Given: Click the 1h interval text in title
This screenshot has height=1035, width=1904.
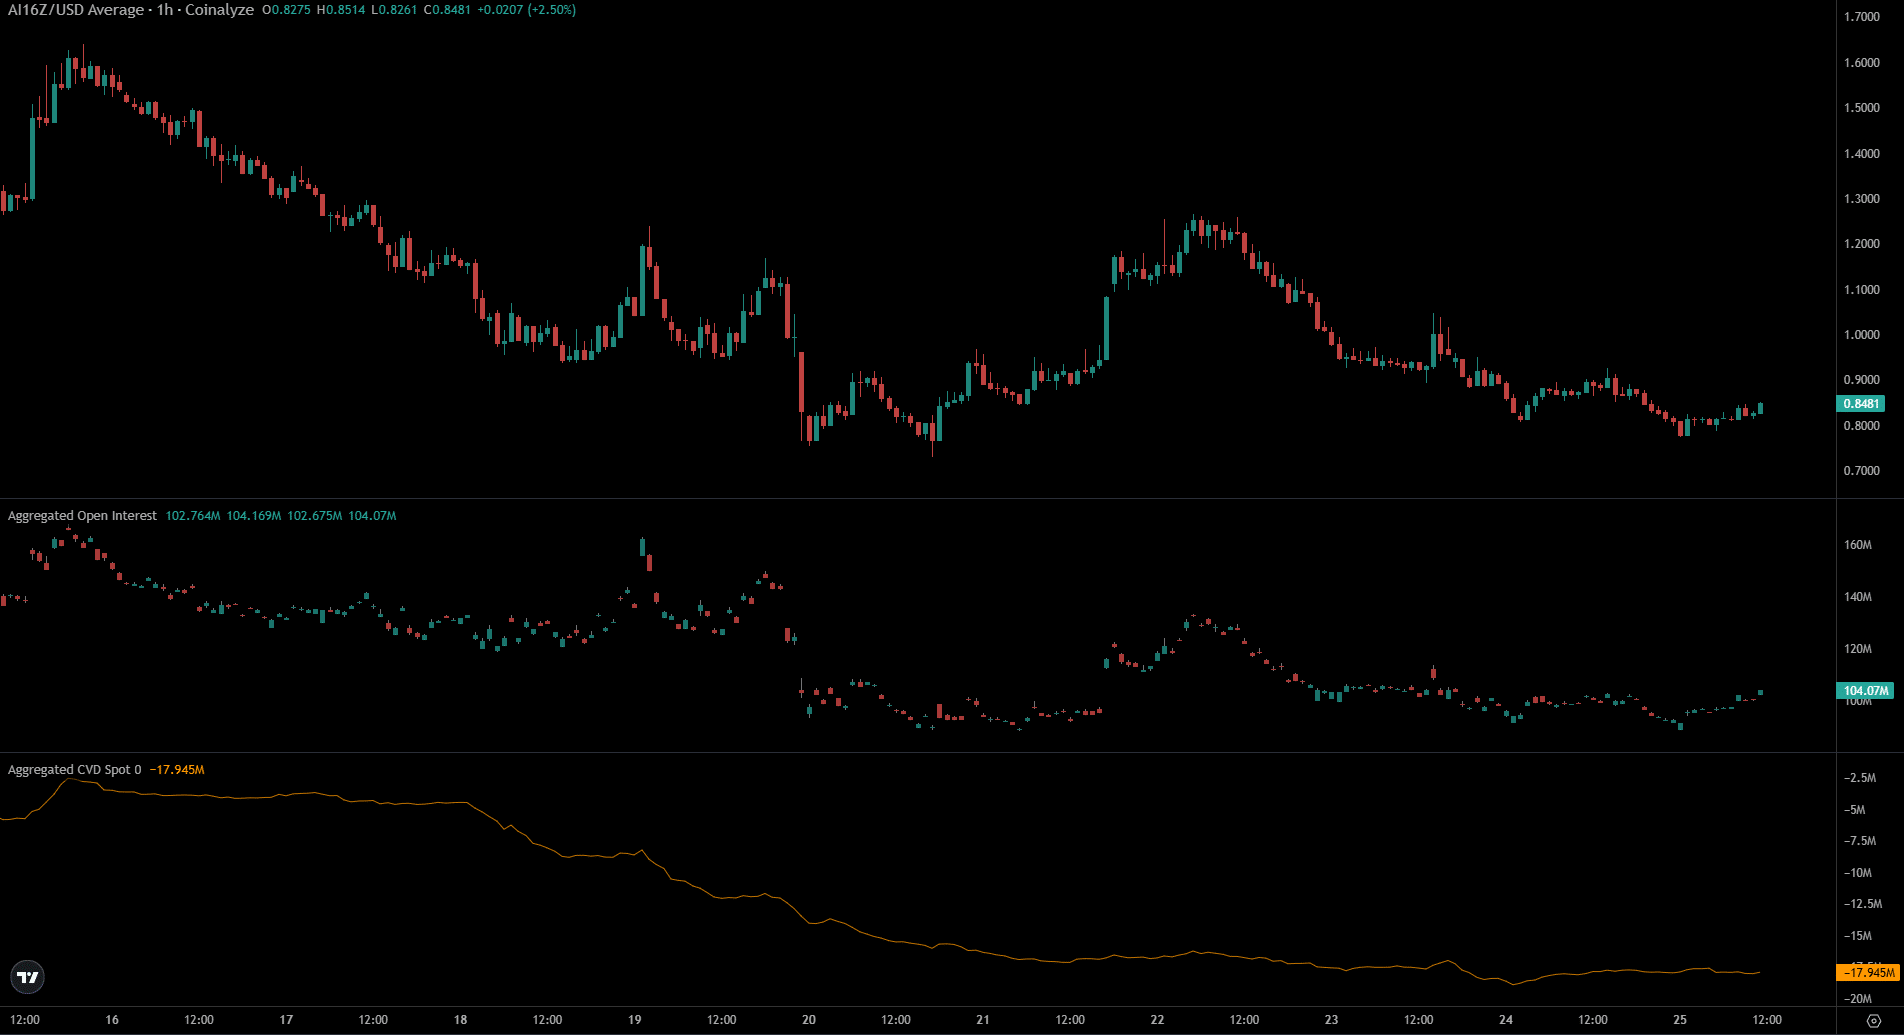Looking at the screenshot, I should [x=164, y=10].
